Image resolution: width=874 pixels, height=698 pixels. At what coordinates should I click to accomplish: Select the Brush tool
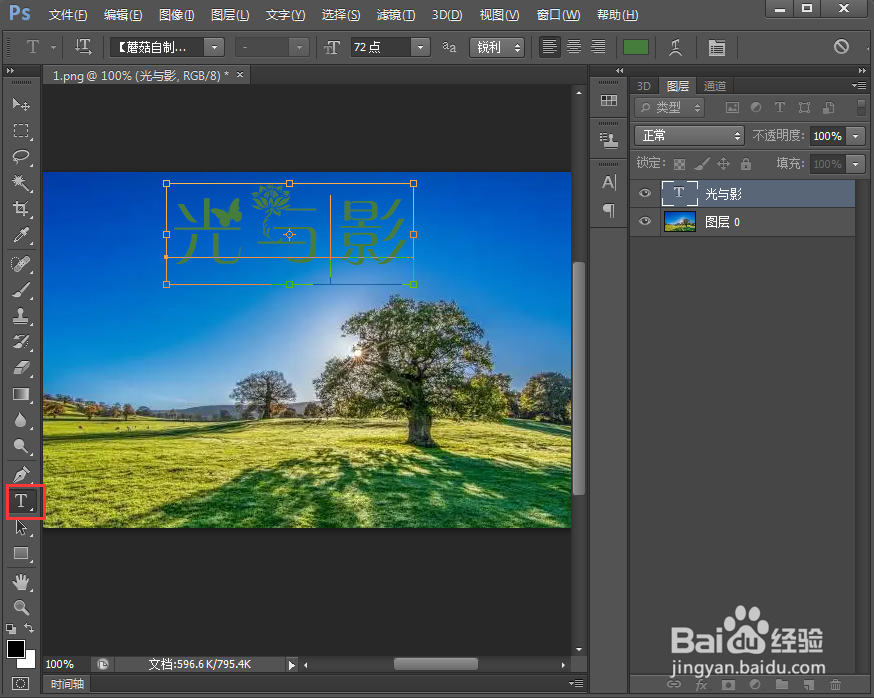tap(21, 290)
